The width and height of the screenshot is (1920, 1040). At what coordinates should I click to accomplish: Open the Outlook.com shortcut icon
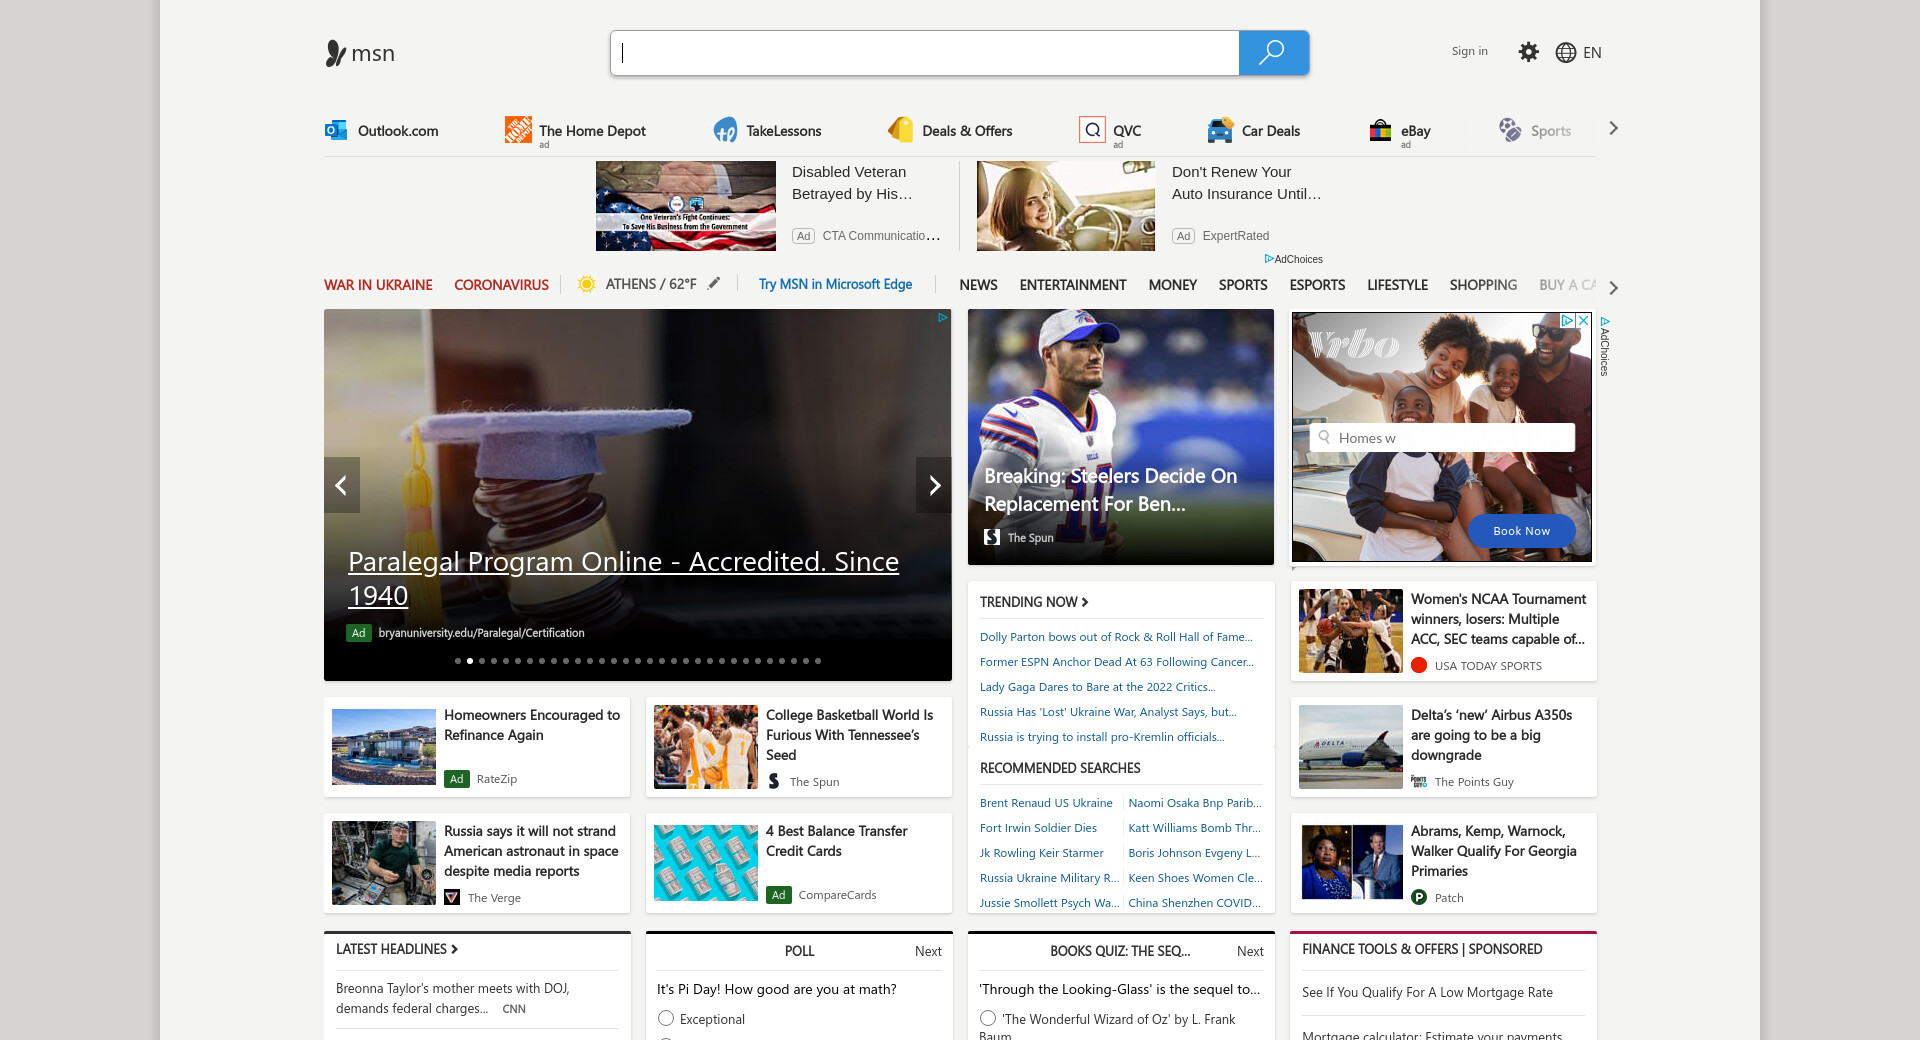[336, 130]
